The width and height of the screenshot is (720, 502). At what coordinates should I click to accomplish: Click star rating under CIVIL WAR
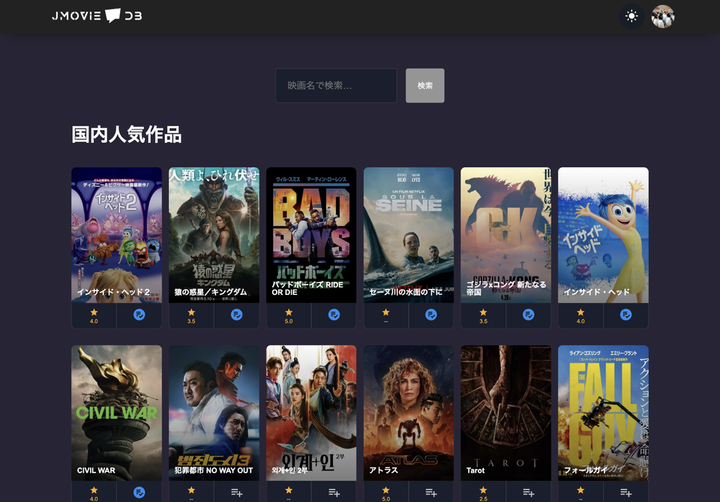point(94,492)
